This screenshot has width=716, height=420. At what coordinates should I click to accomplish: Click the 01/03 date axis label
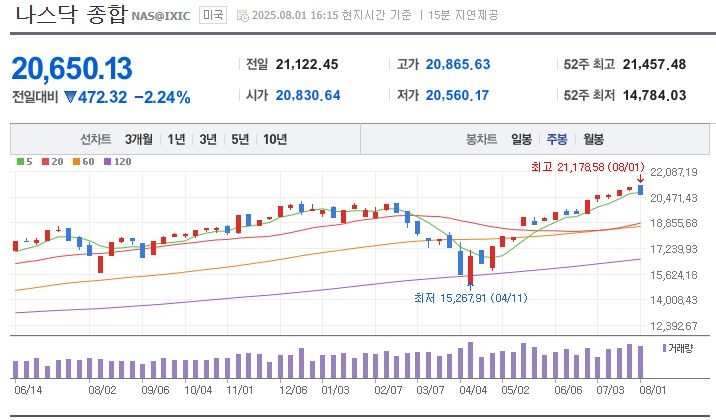coord(335,390)
